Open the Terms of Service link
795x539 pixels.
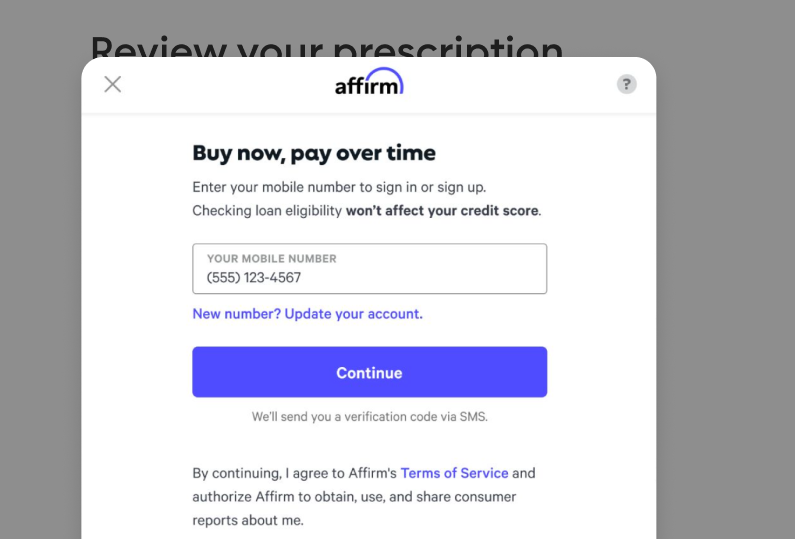point(454,473)
